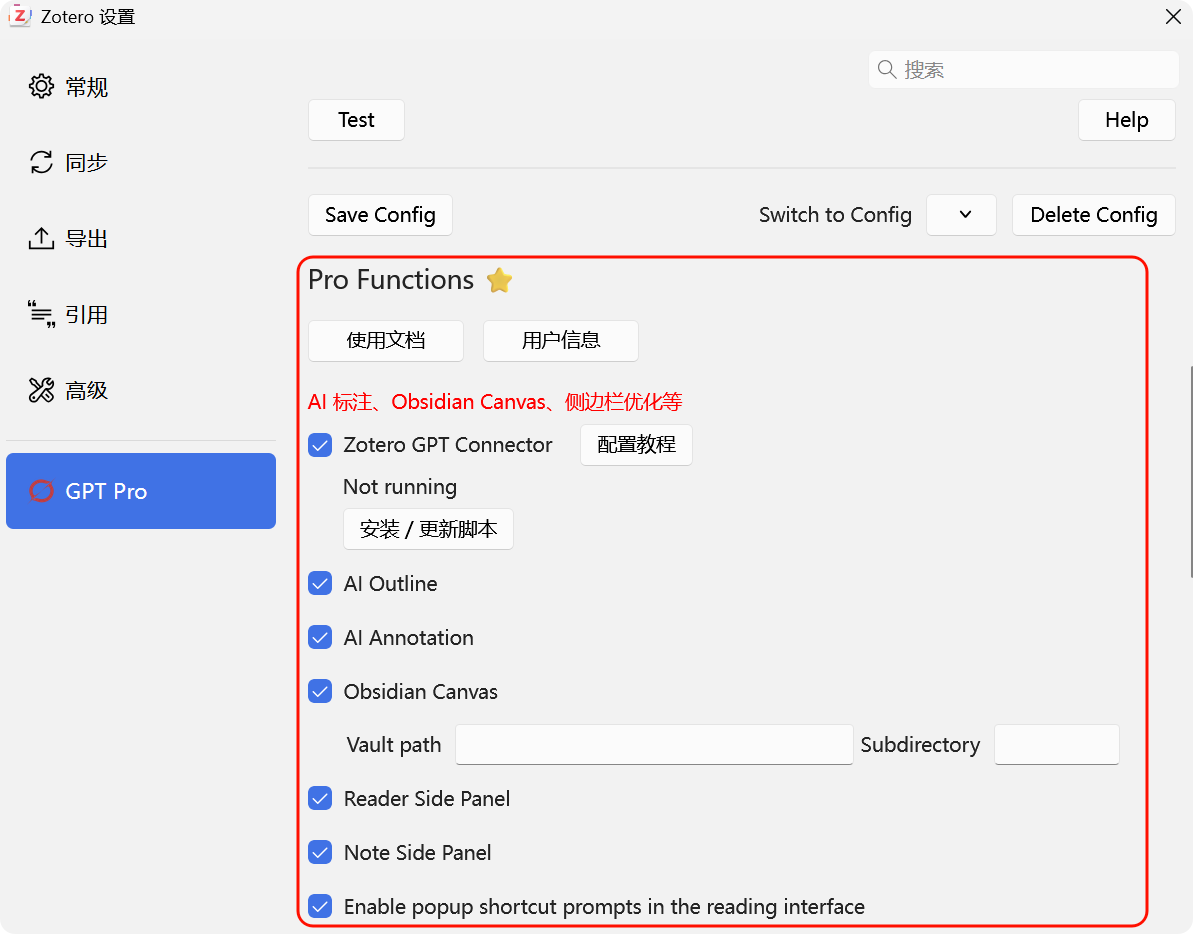Toggle Note Side Panel checkbox
This screenshot has width=1193, height=934.
[320, 853]
